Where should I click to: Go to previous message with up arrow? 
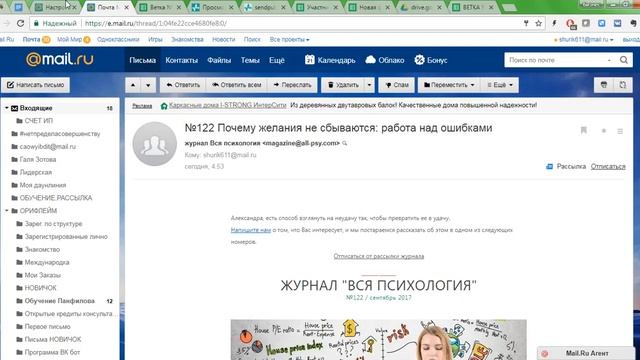click(x=133, y=85)
